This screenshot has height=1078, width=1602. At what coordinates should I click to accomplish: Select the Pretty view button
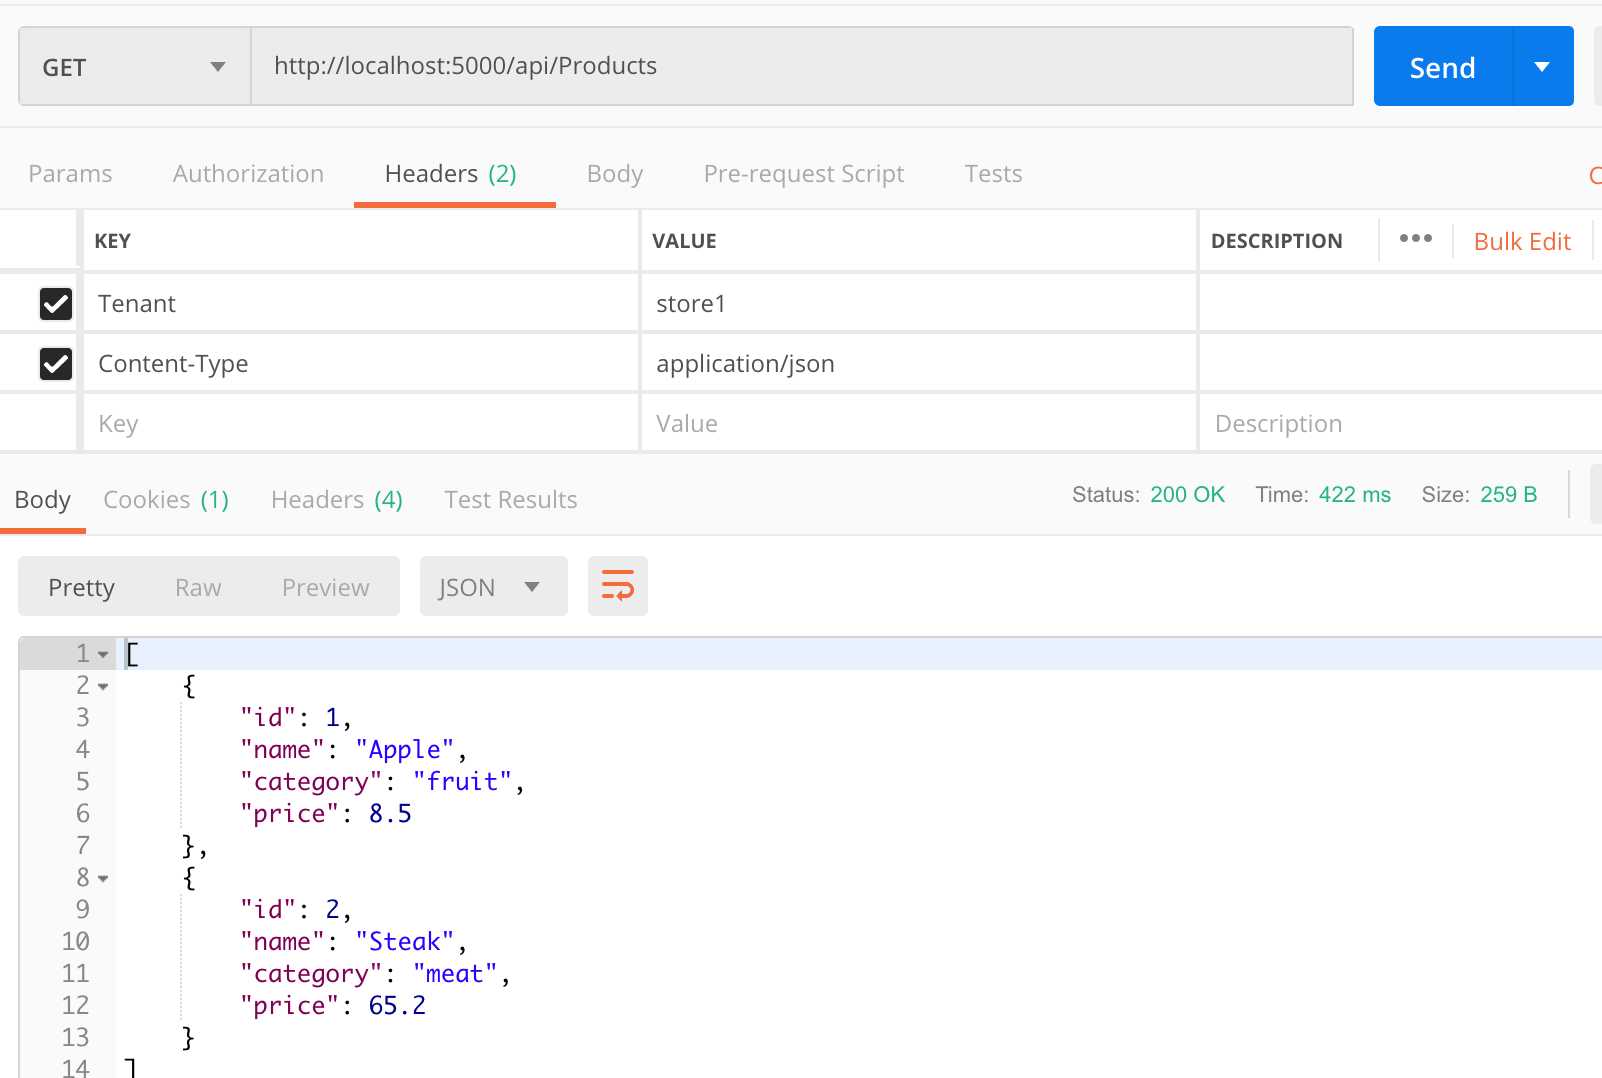(82, 587)
